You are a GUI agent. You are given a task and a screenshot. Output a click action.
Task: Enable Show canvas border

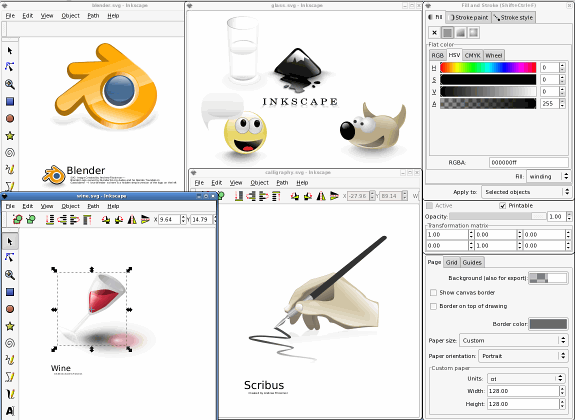click(x=433, y=292)
